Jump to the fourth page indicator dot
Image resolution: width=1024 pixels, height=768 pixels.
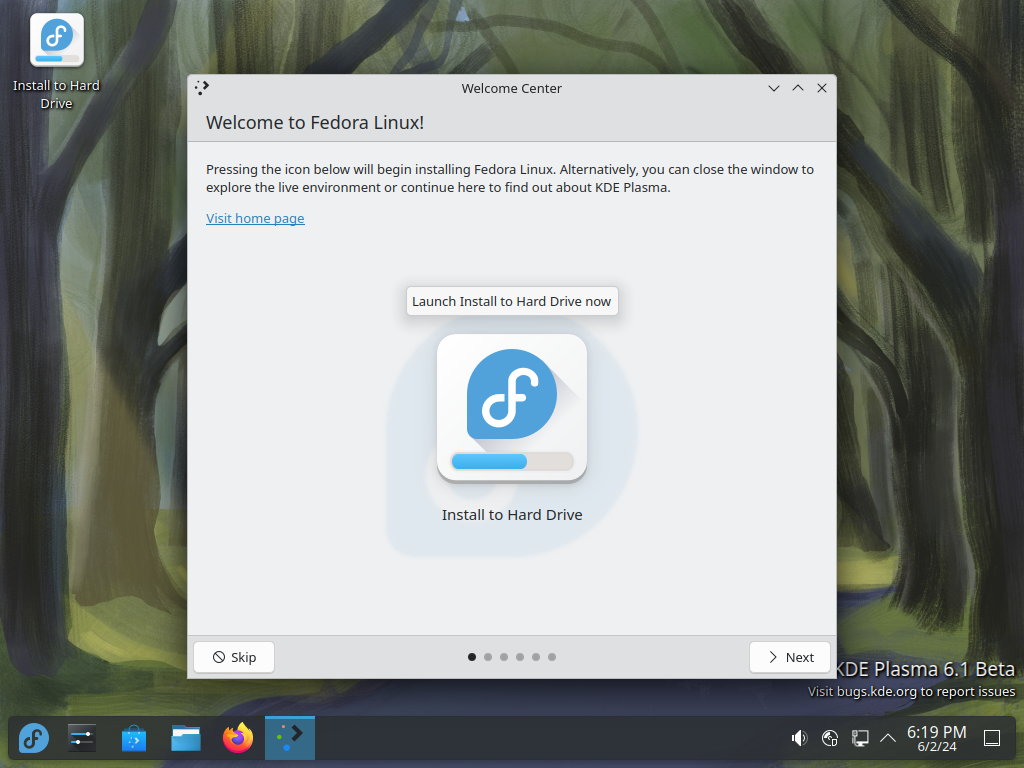(x=520, y=657)
